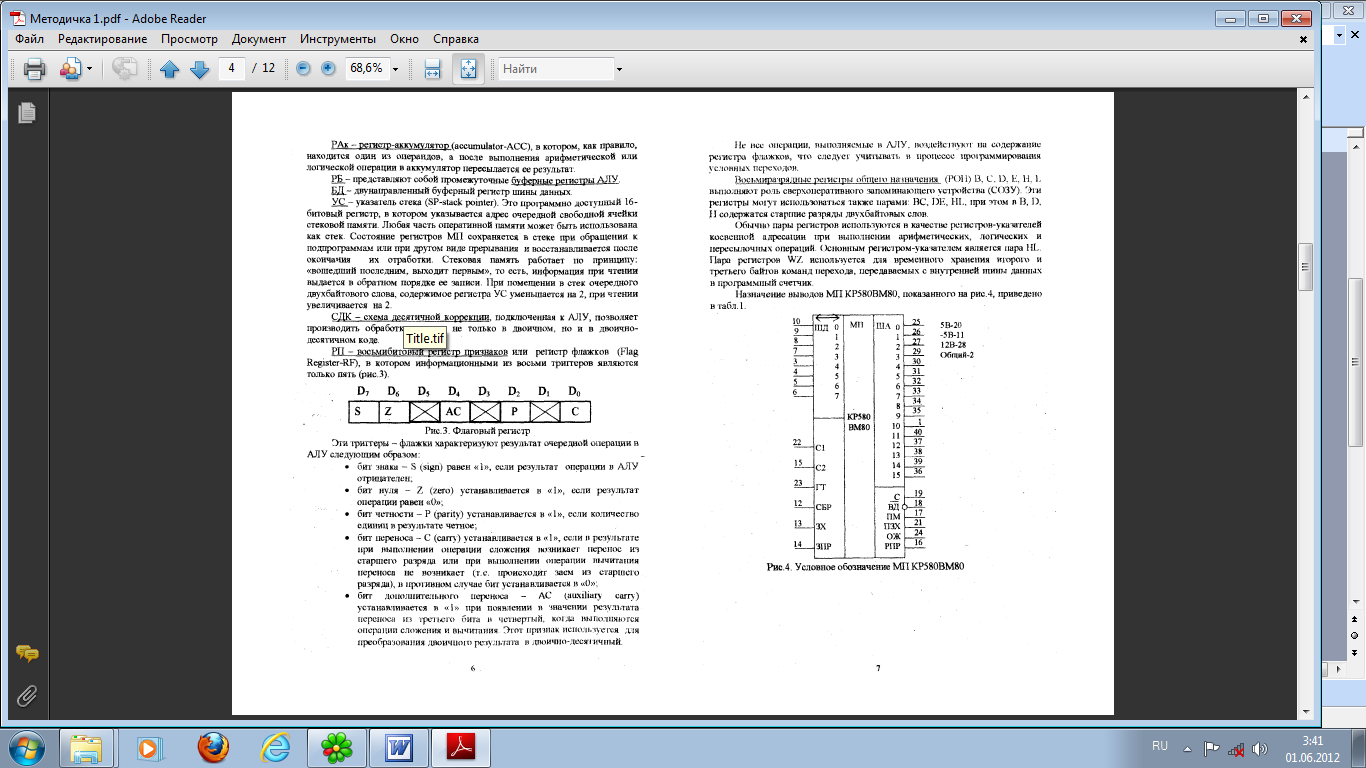Open the Pages panel in left sidebar
This screenshot has height=768, width=1366.
click(27, 113)
